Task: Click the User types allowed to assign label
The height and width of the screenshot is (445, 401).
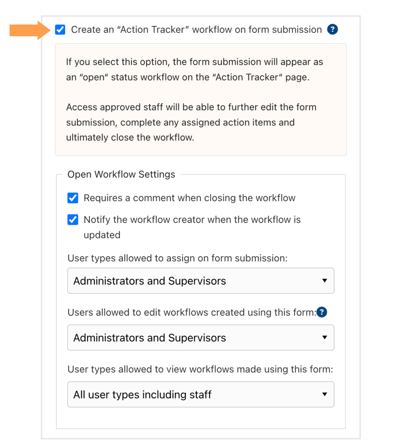Action: coord(177,258)
